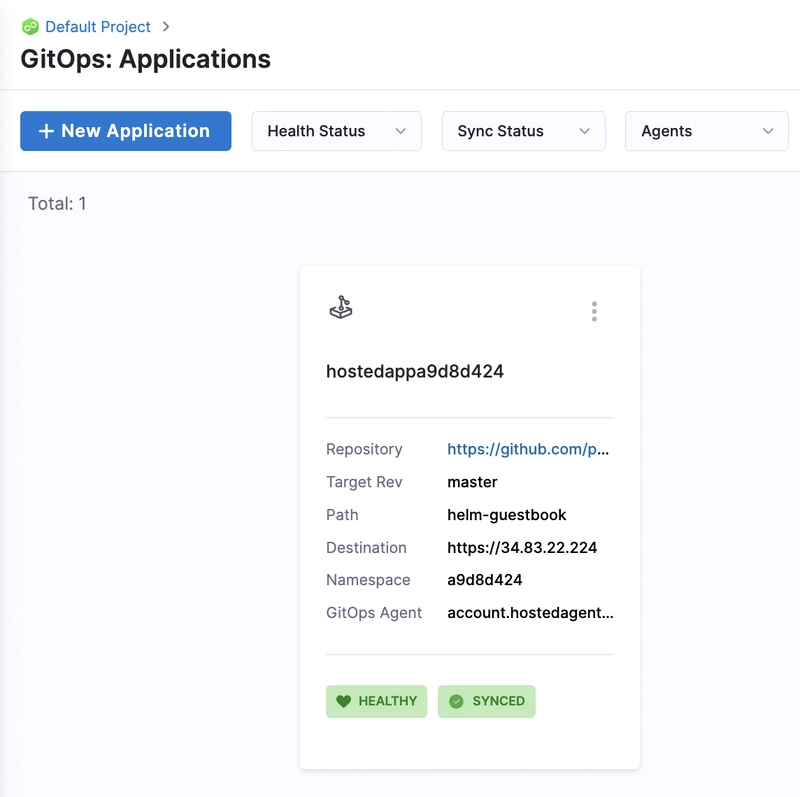This screenshot has height=797, width=800.
Task: Click the plus icon on New Application
Action: [x=46, y=131]
